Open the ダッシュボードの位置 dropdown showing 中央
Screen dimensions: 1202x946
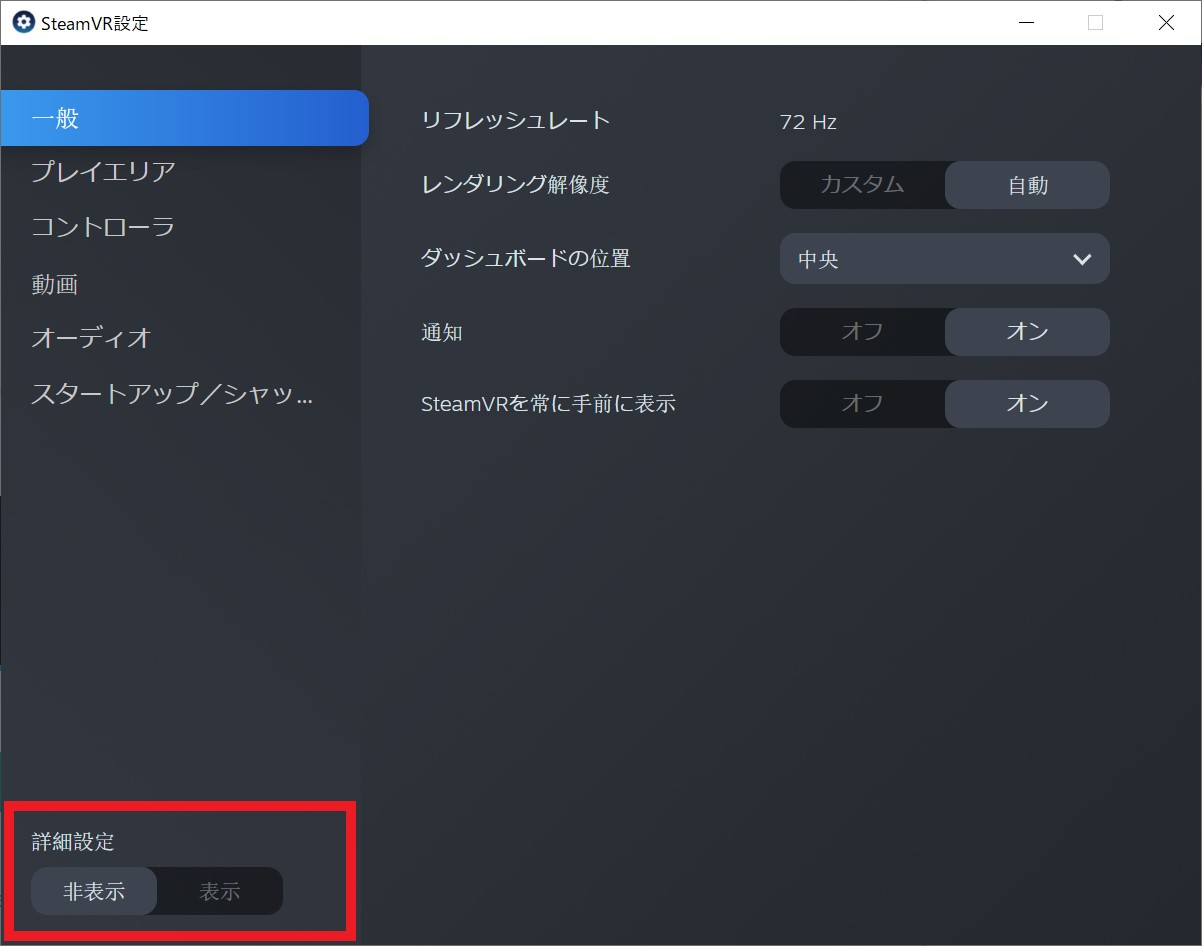tap(945, 259)
